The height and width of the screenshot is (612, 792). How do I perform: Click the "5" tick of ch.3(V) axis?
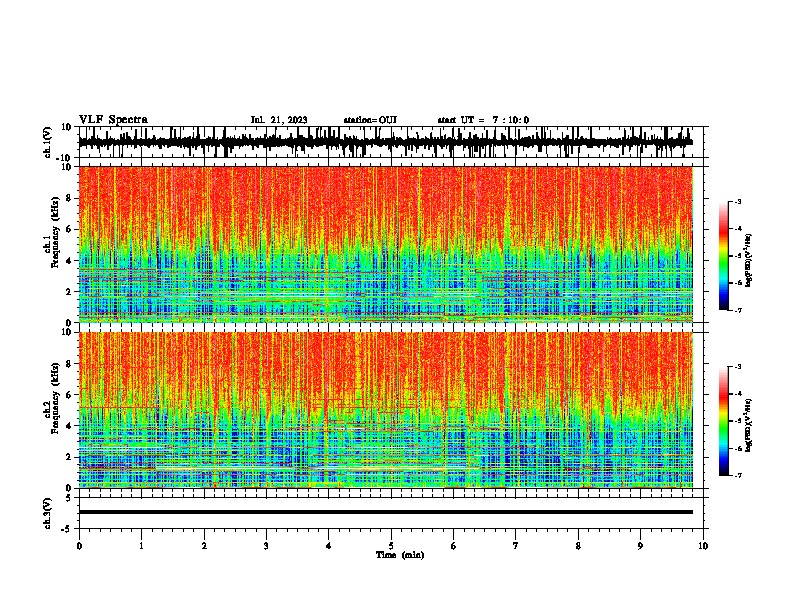coord(69,498)
